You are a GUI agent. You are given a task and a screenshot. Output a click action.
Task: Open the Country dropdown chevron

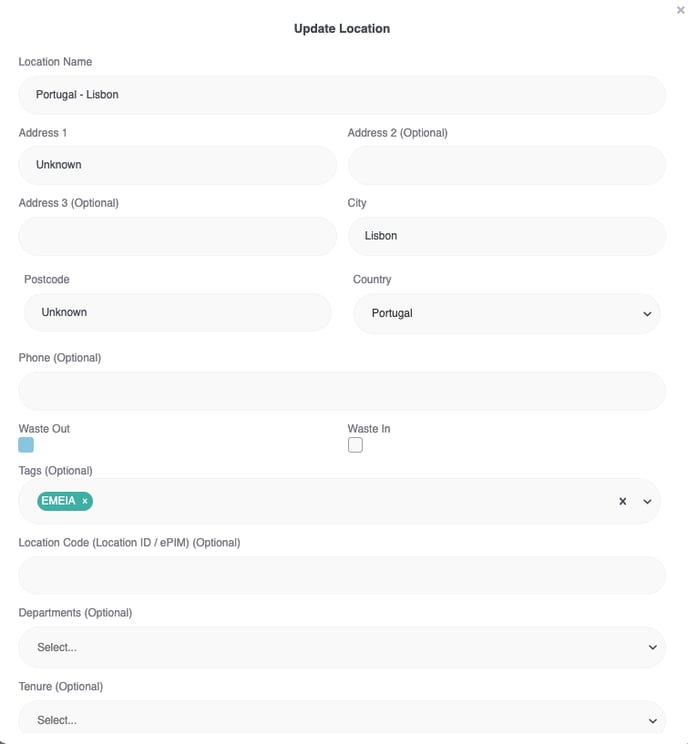click(x=647, y=314)
